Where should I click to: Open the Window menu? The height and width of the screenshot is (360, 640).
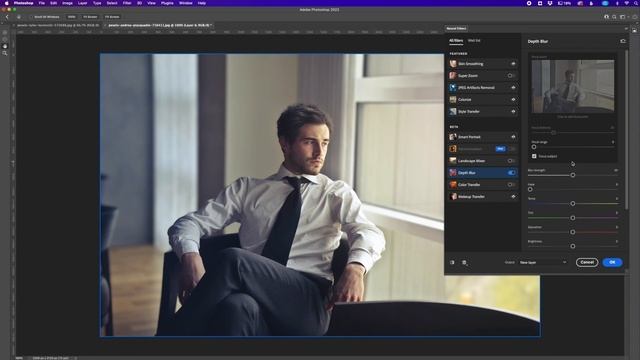coord(185,3)
